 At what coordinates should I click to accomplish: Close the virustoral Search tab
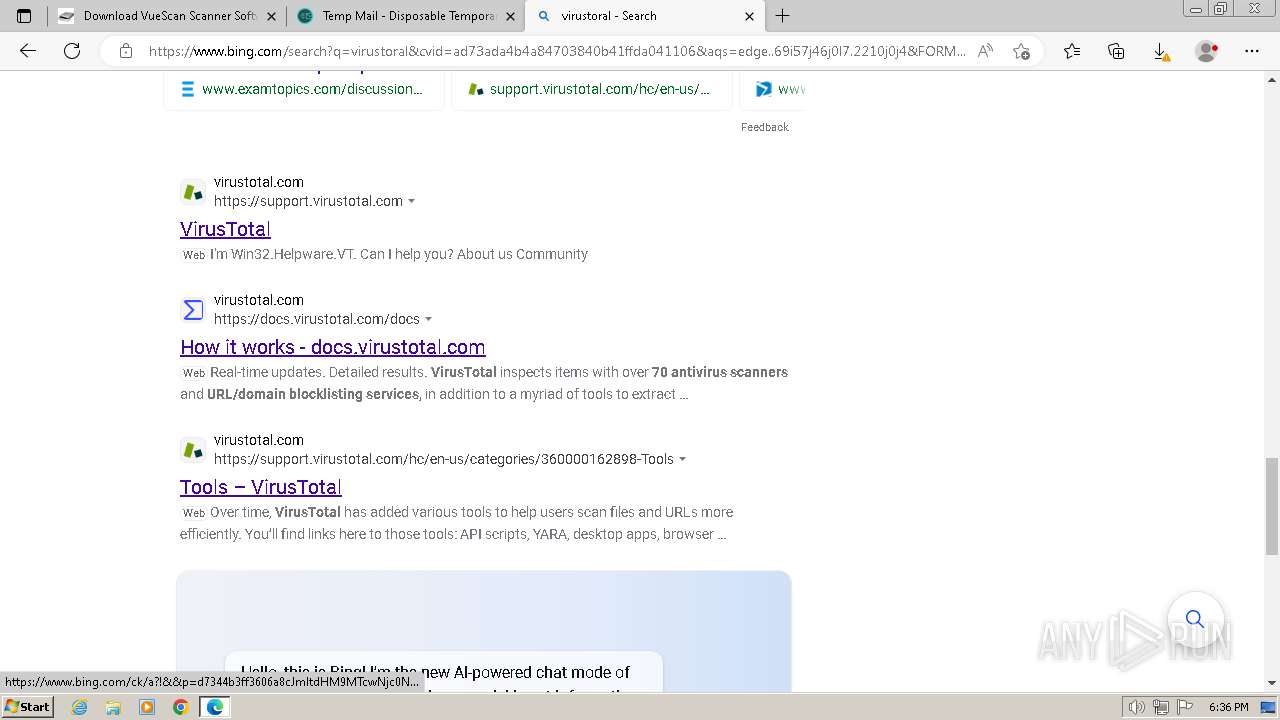click(x=750, y=16)
